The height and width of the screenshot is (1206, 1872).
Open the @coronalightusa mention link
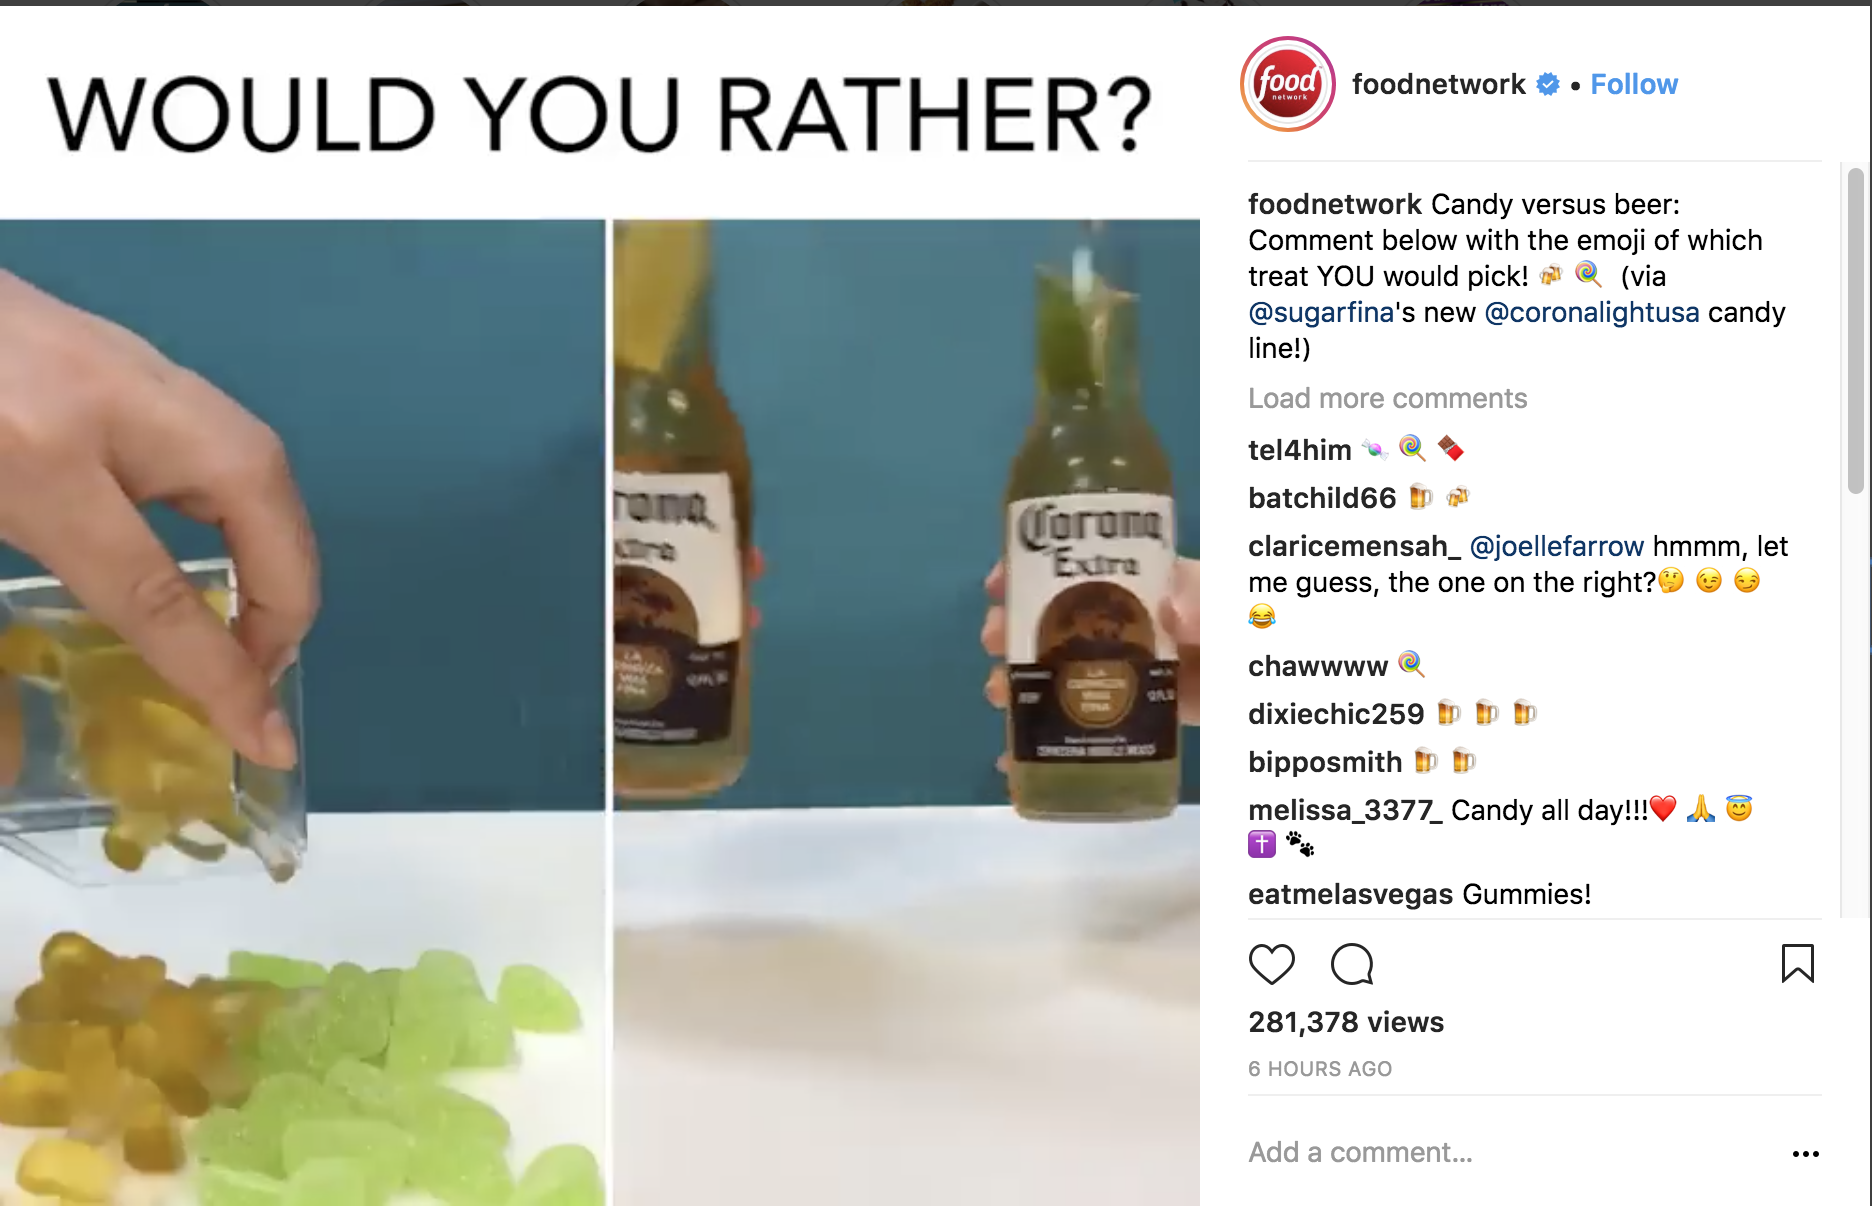(x=1592, y=312)
